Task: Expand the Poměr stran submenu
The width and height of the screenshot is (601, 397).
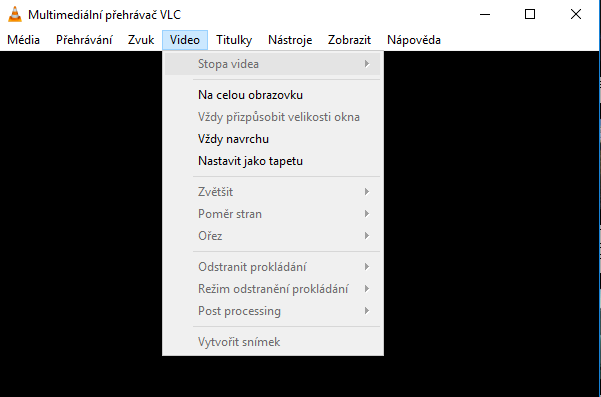Action: (273, 213)
